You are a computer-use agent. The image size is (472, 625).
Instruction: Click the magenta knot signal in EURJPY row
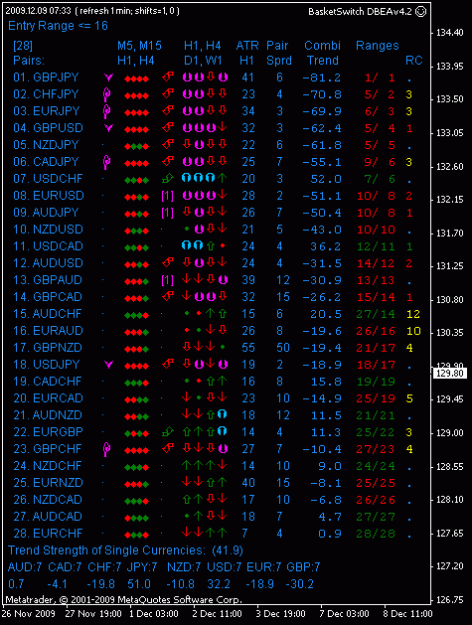tap(106, 111)
